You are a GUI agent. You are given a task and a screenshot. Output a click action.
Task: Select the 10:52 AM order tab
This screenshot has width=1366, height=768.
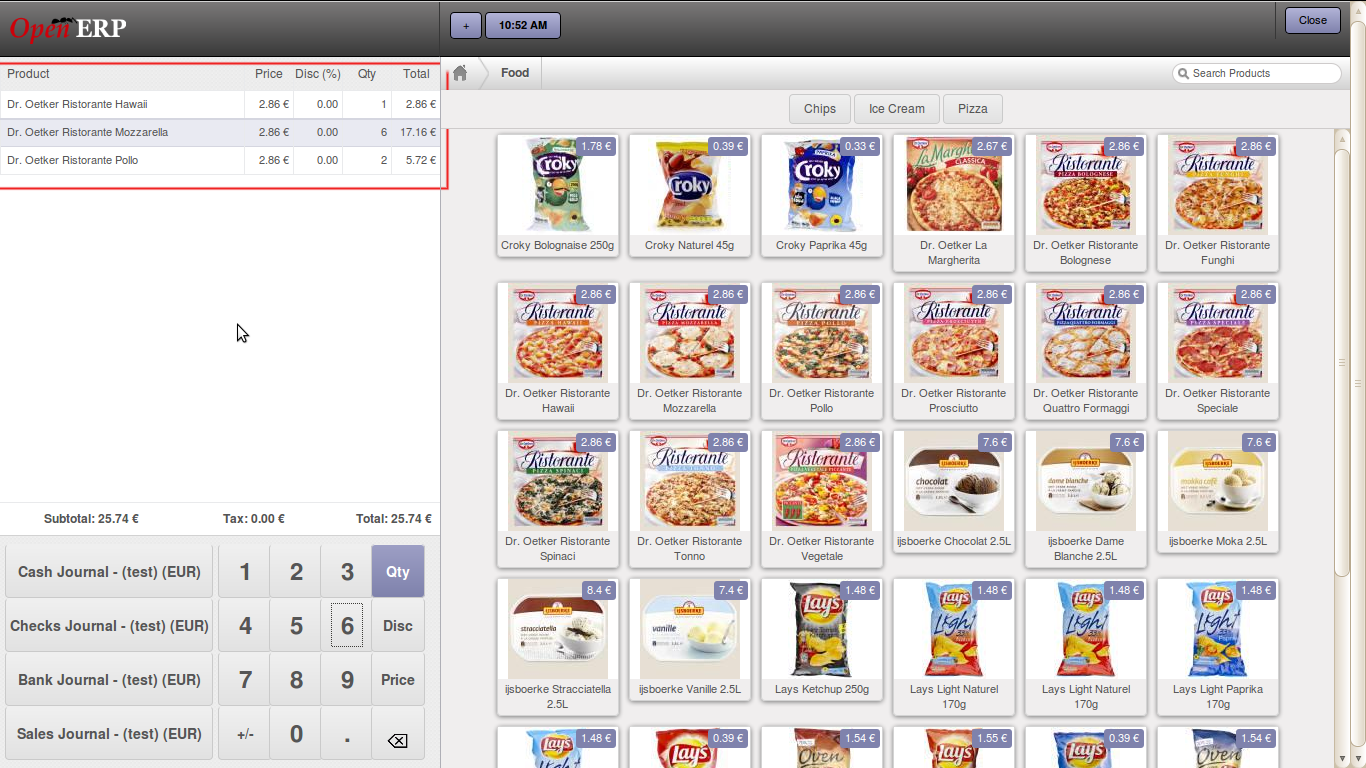click(523, 25)
